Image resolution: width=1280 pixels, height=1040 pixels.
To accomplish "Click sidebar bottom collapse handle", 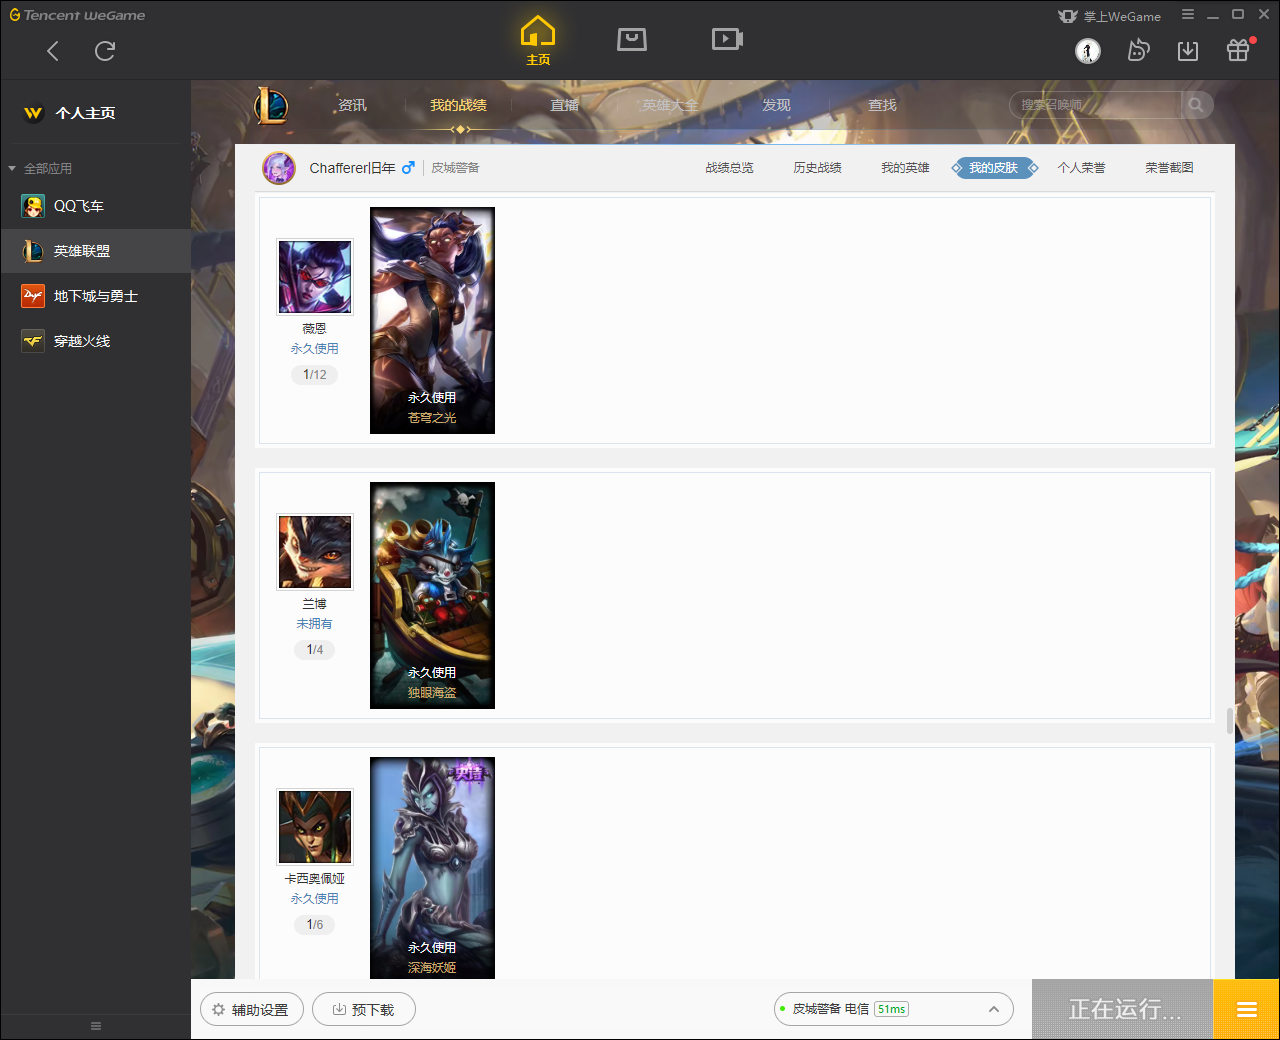I will (96, 1026).
